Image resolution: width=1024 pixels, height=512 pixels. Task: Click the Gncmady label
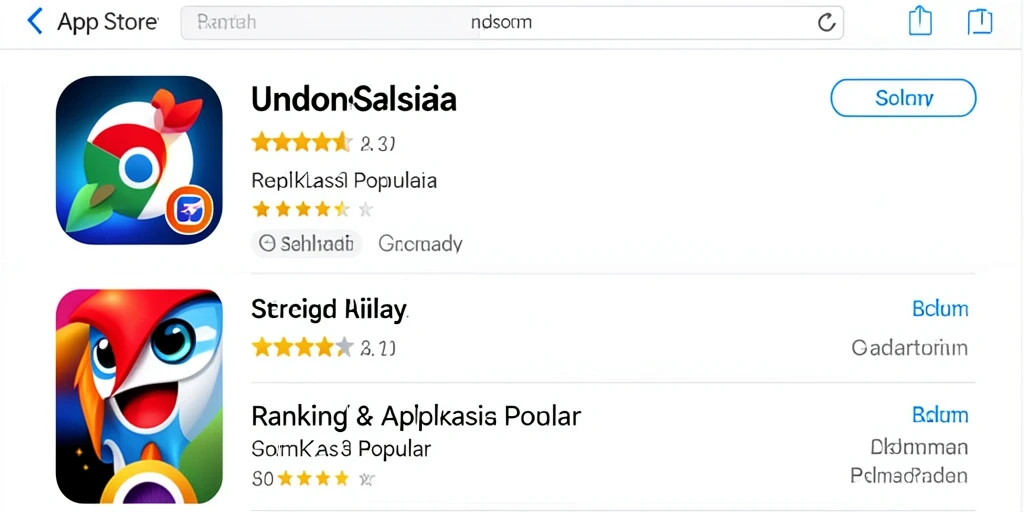(421, 244)
